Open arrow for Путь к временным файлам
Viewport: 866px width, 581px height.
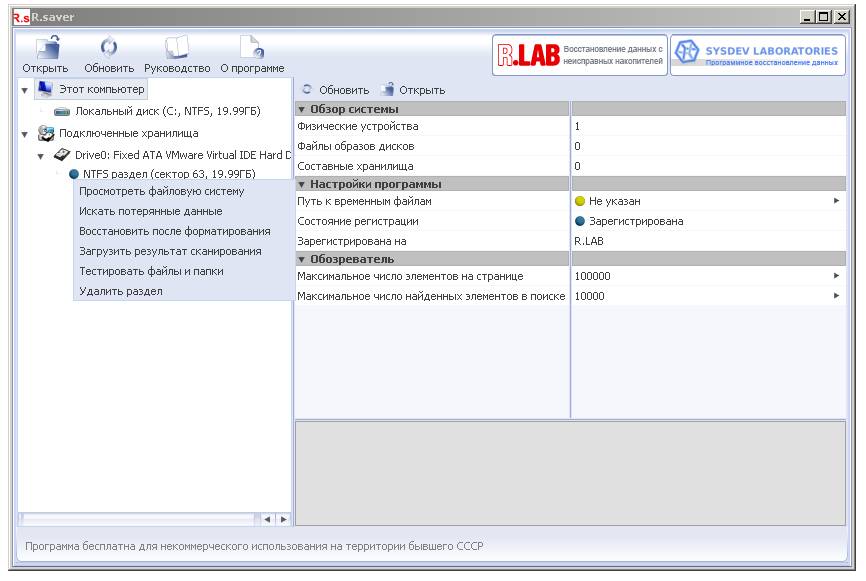point(836,202)
